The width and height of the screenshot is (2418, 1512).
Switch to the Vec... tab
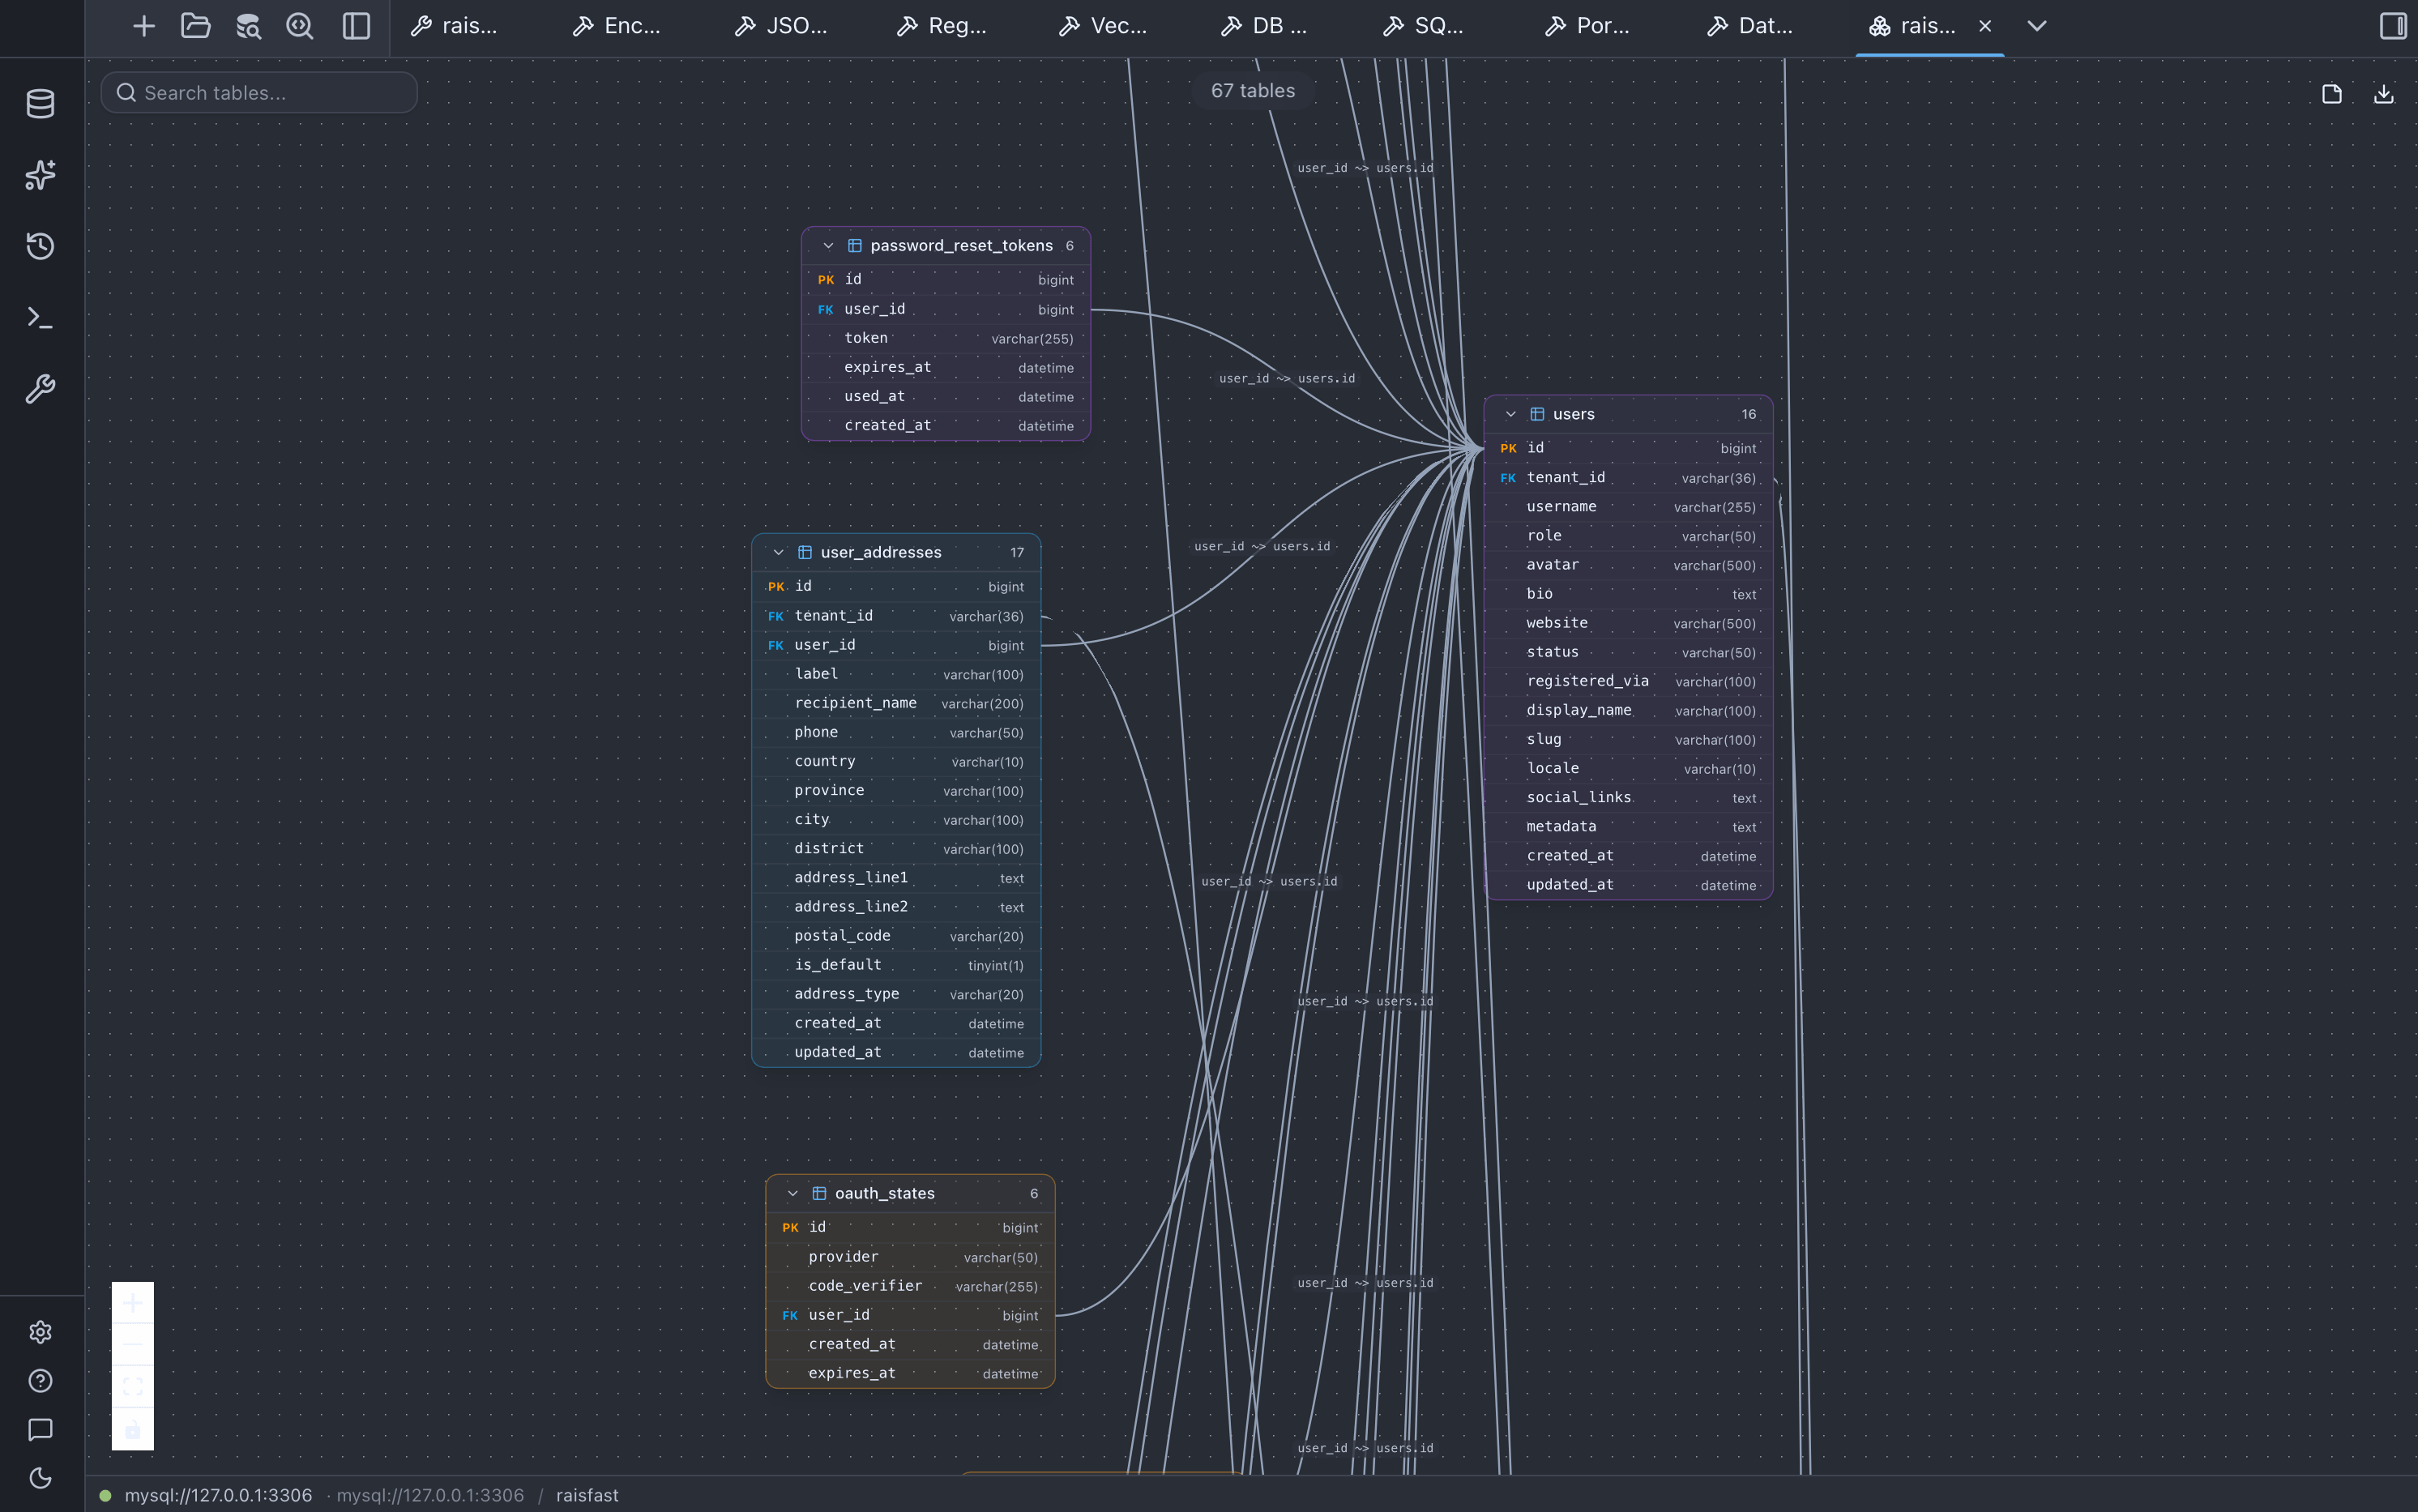click(1103, 26)
